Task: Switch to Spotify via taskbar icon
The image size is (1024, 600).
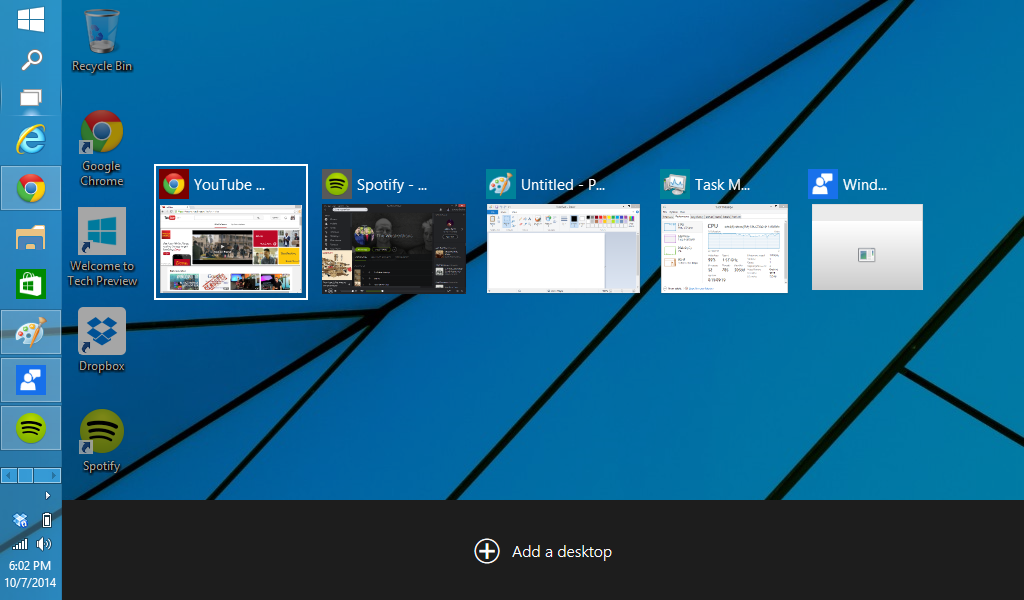Action: (31, 428)
